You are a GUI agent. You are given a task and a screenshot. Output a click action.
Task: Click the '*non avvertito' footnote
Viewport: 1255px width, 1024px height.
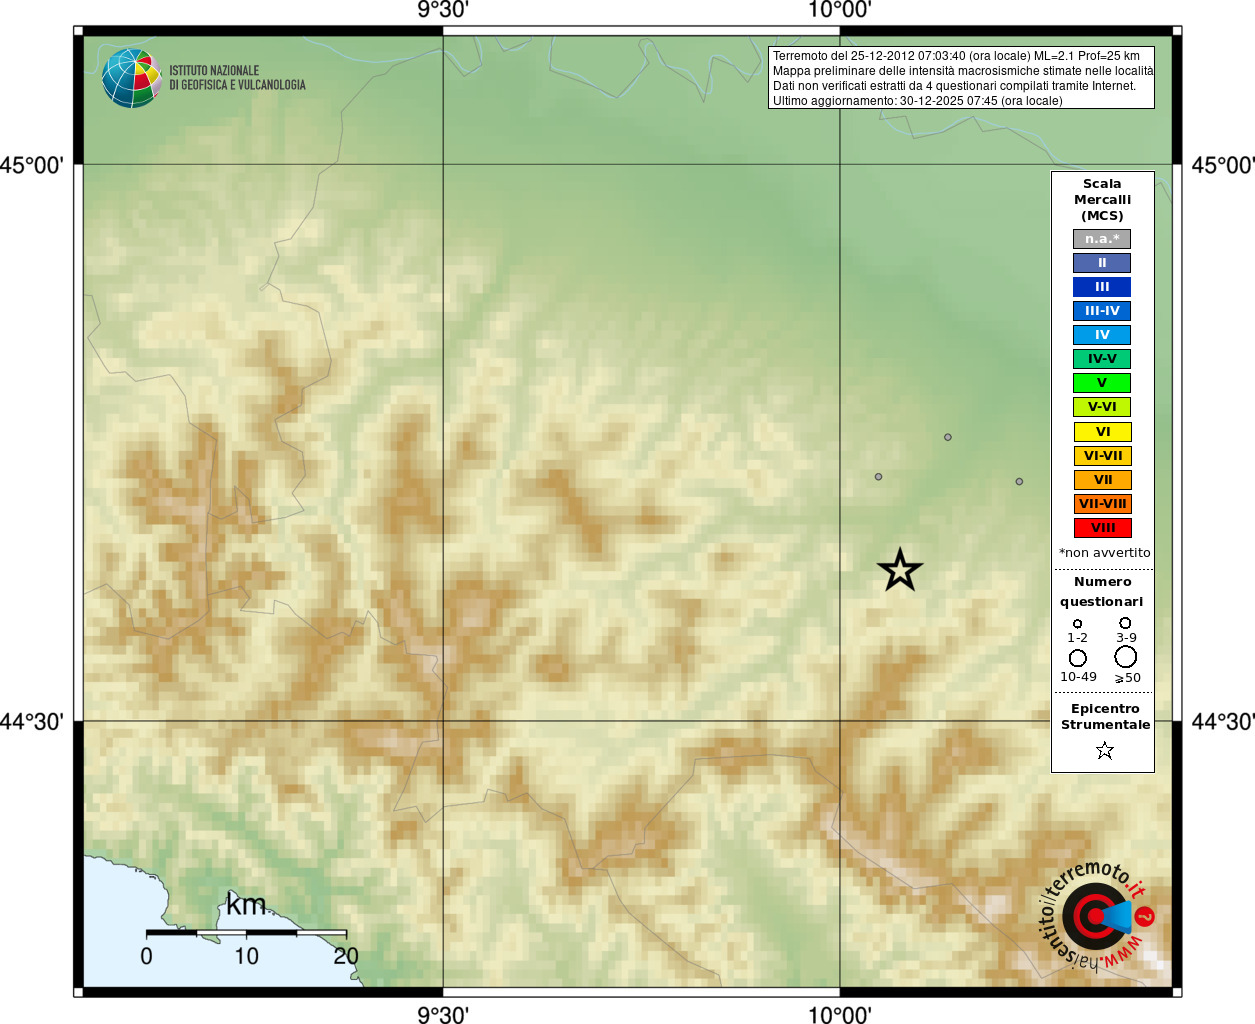[x=1104, y=553]
